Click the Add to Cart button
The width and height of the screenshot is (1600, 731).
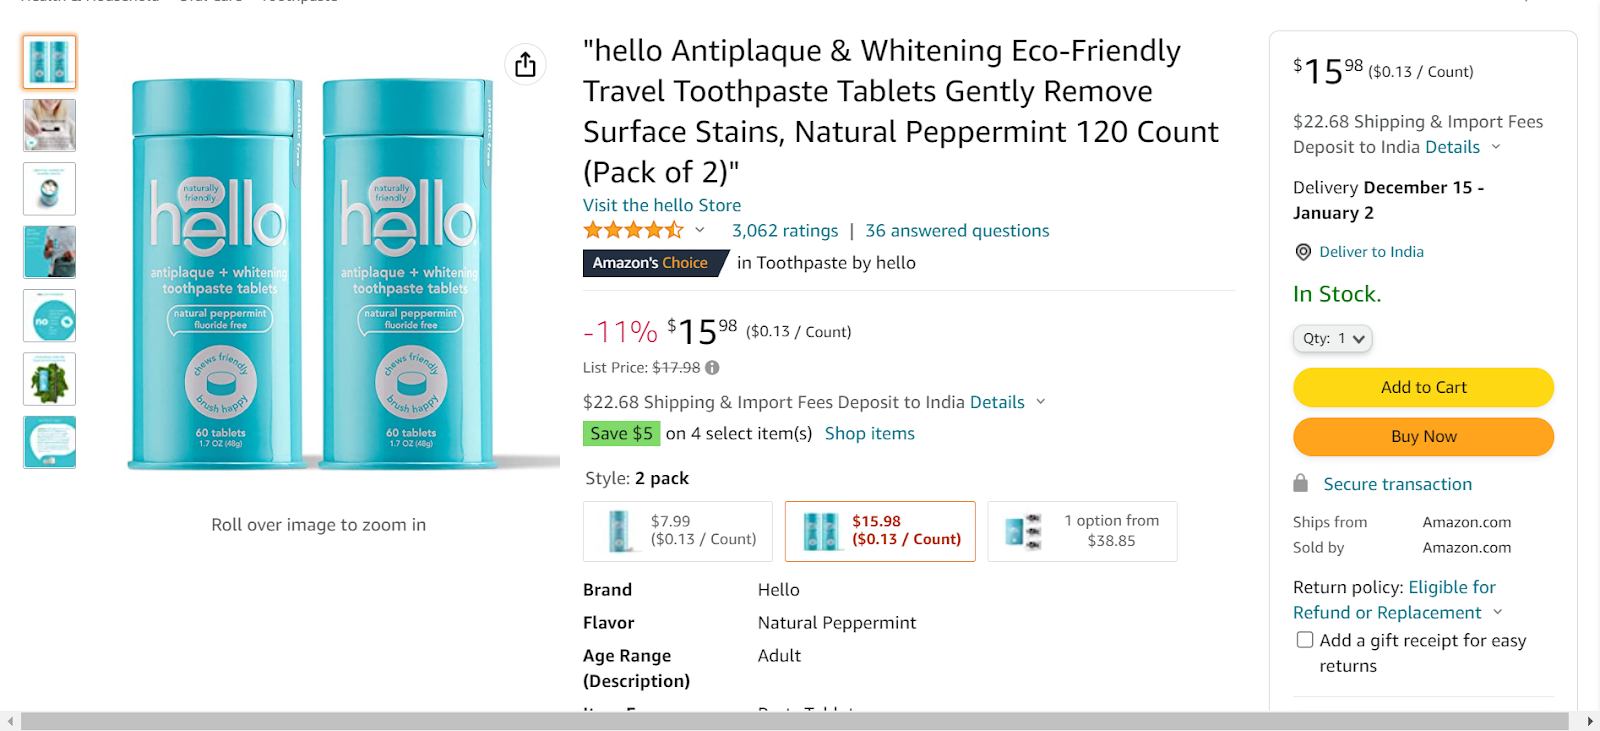point(1423,388)
